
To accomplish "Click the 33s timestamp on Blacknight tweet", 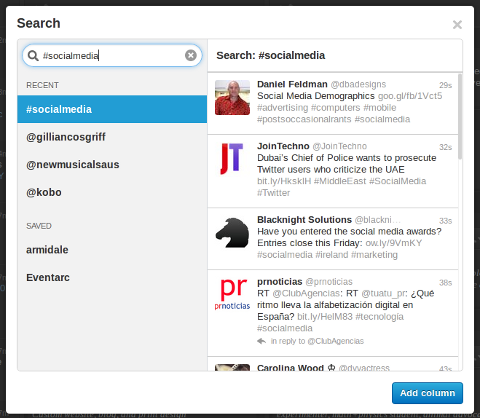I will coord(445,221).
